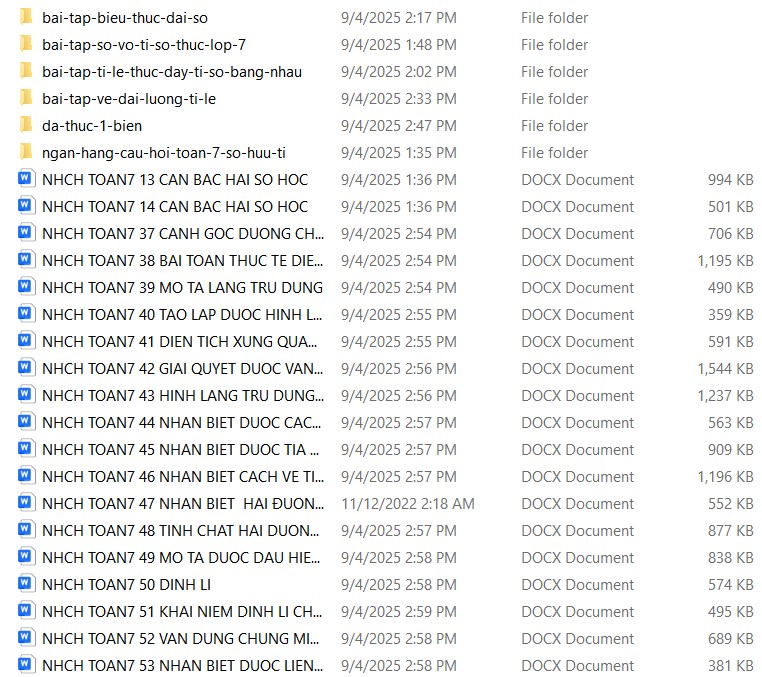Click file NHCH TOAN7 41 DIEN TICH XUNG QUA
Image resolution: width=762 pixels, height=677 pixels.
coord(182,342)
